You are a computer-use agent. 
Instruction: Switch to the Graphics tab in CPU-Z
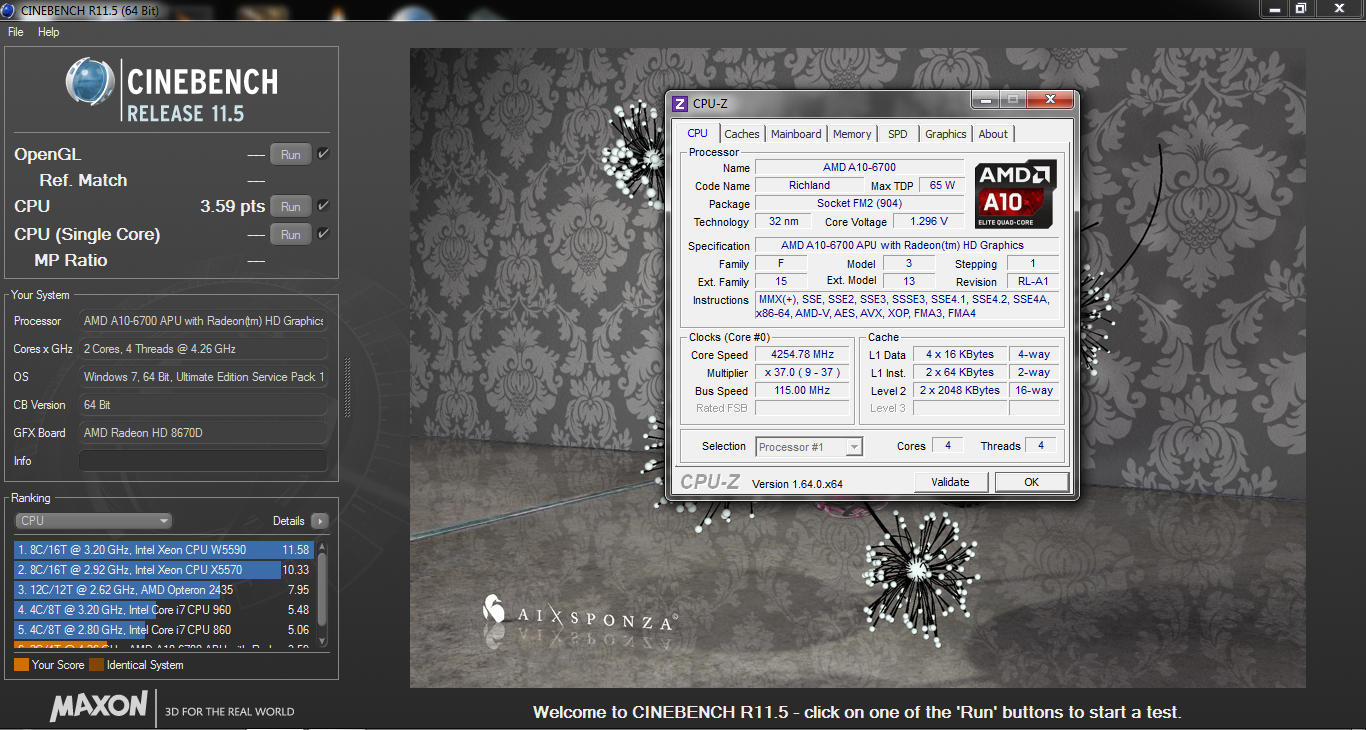(x=945, y=134)
